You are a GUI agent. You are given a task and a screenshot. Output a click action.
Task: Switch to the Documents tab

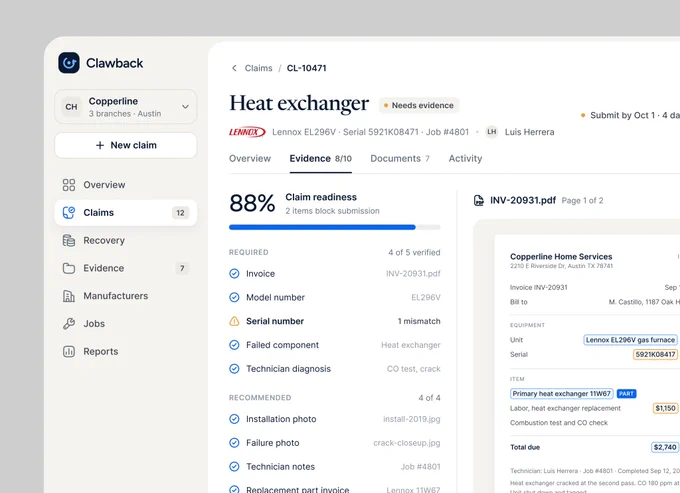click(x=400, y=159)
